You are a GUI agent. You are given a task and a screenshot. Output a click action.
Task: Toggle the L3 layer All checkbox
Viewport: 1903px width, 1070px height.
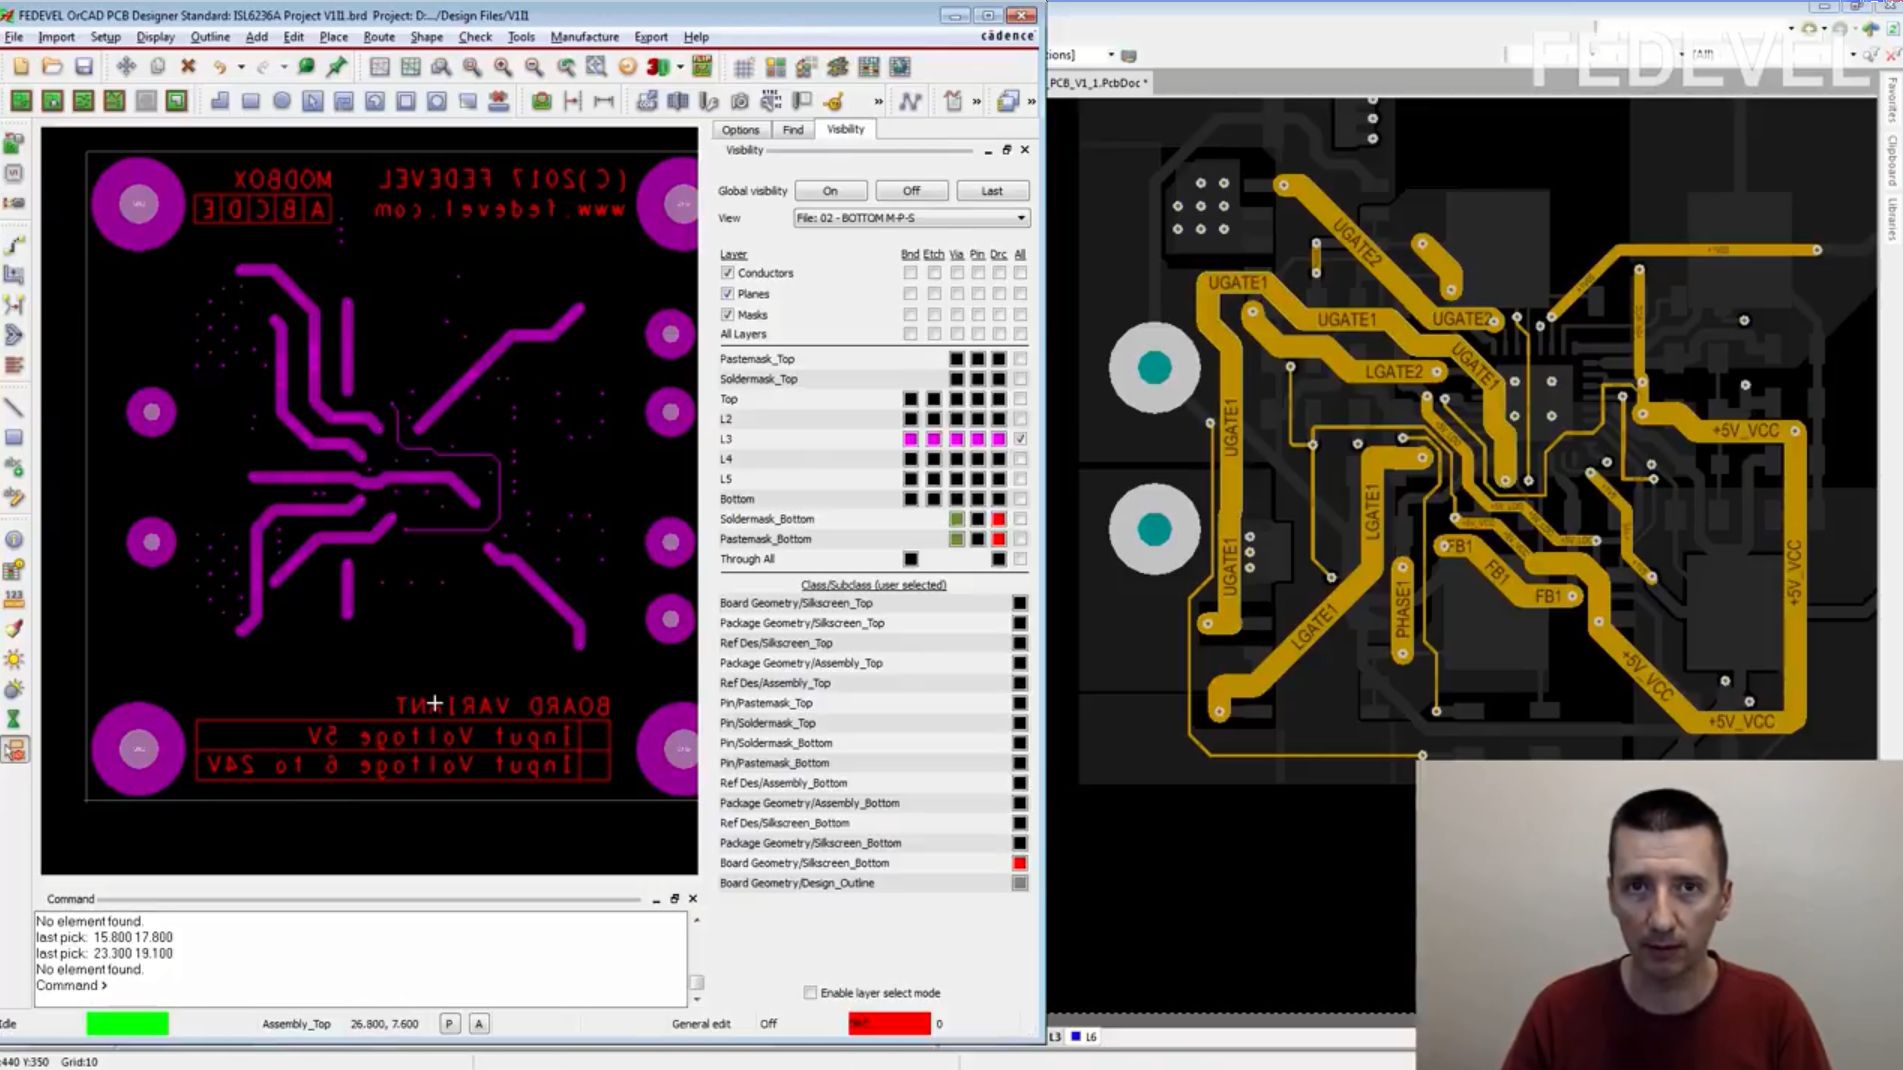(x=1020, y=439)
